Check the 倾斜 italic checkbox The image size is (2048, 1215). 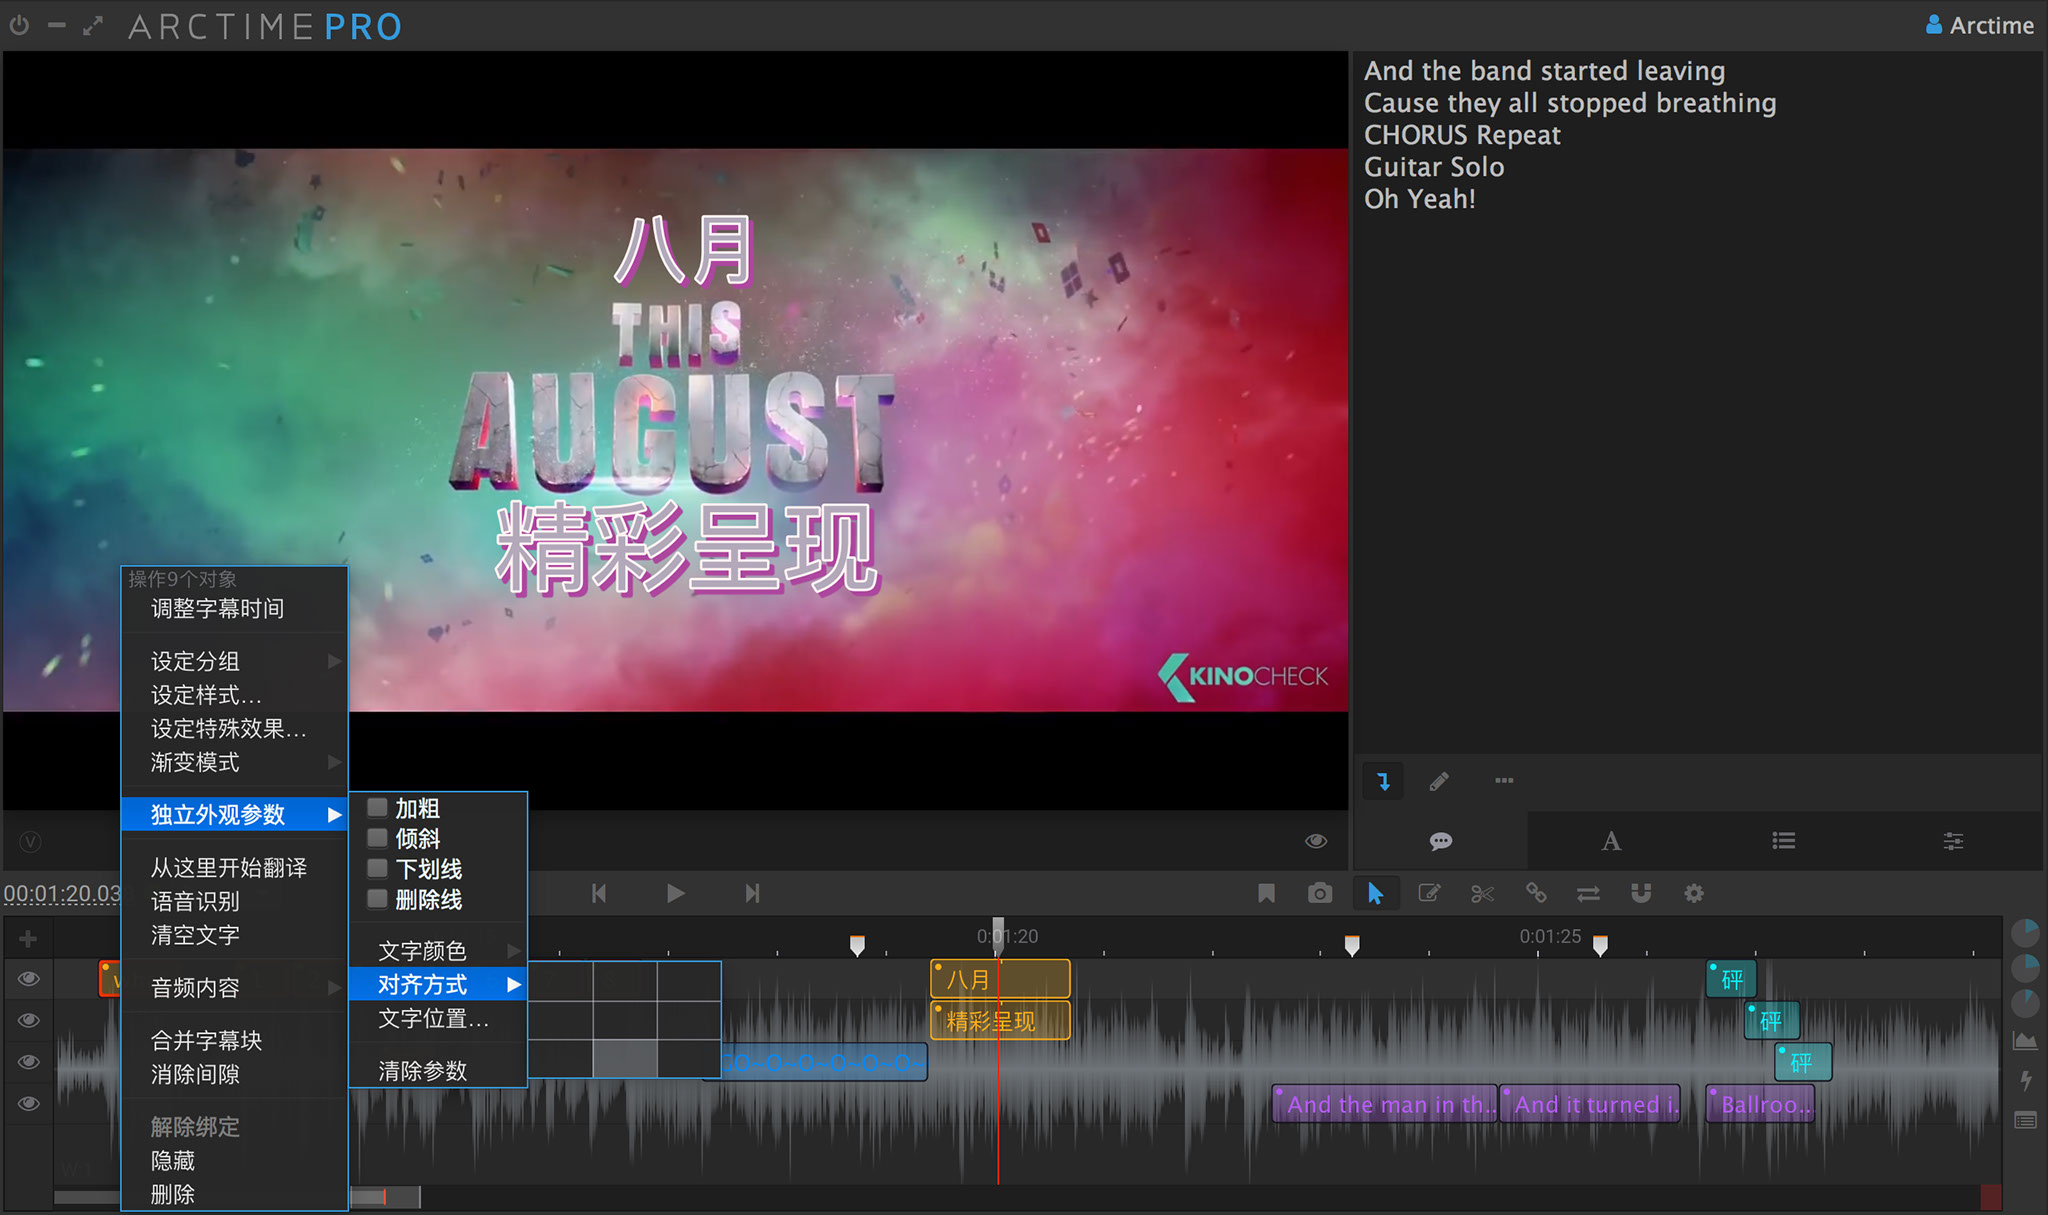coord(377,838)
